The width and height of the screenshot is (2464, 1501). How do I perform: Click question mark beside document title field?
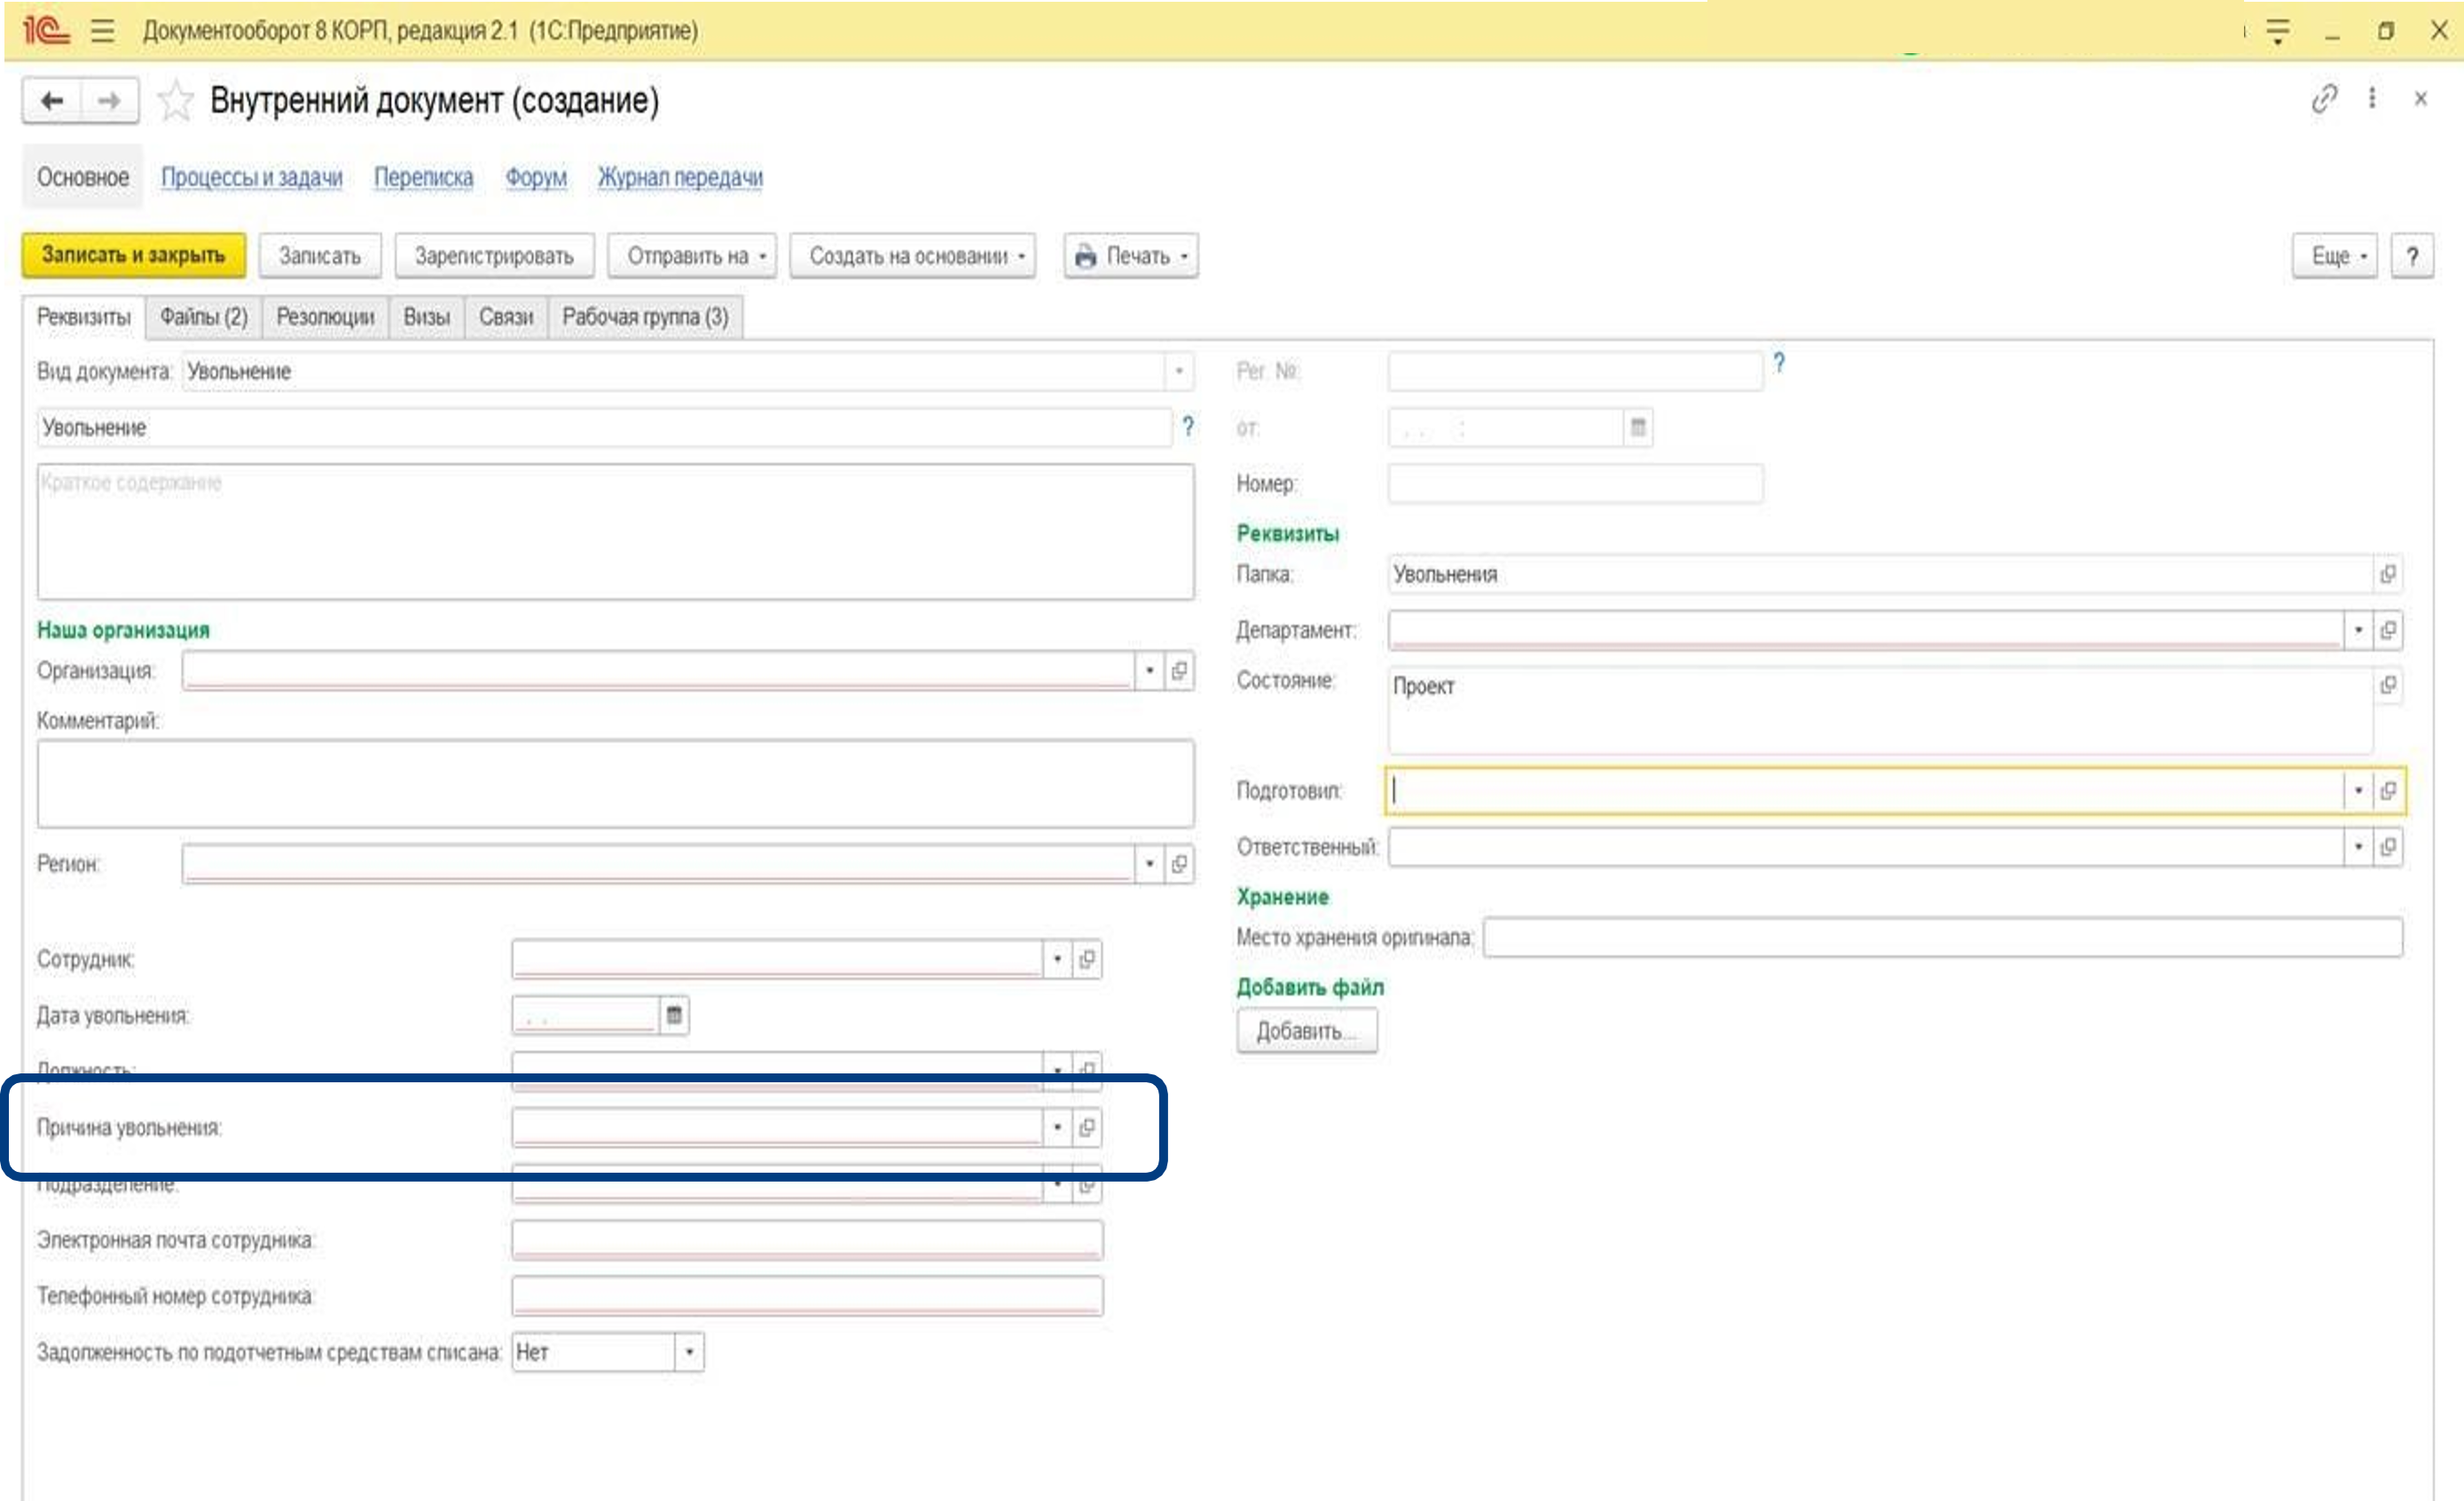(1187, 427)
